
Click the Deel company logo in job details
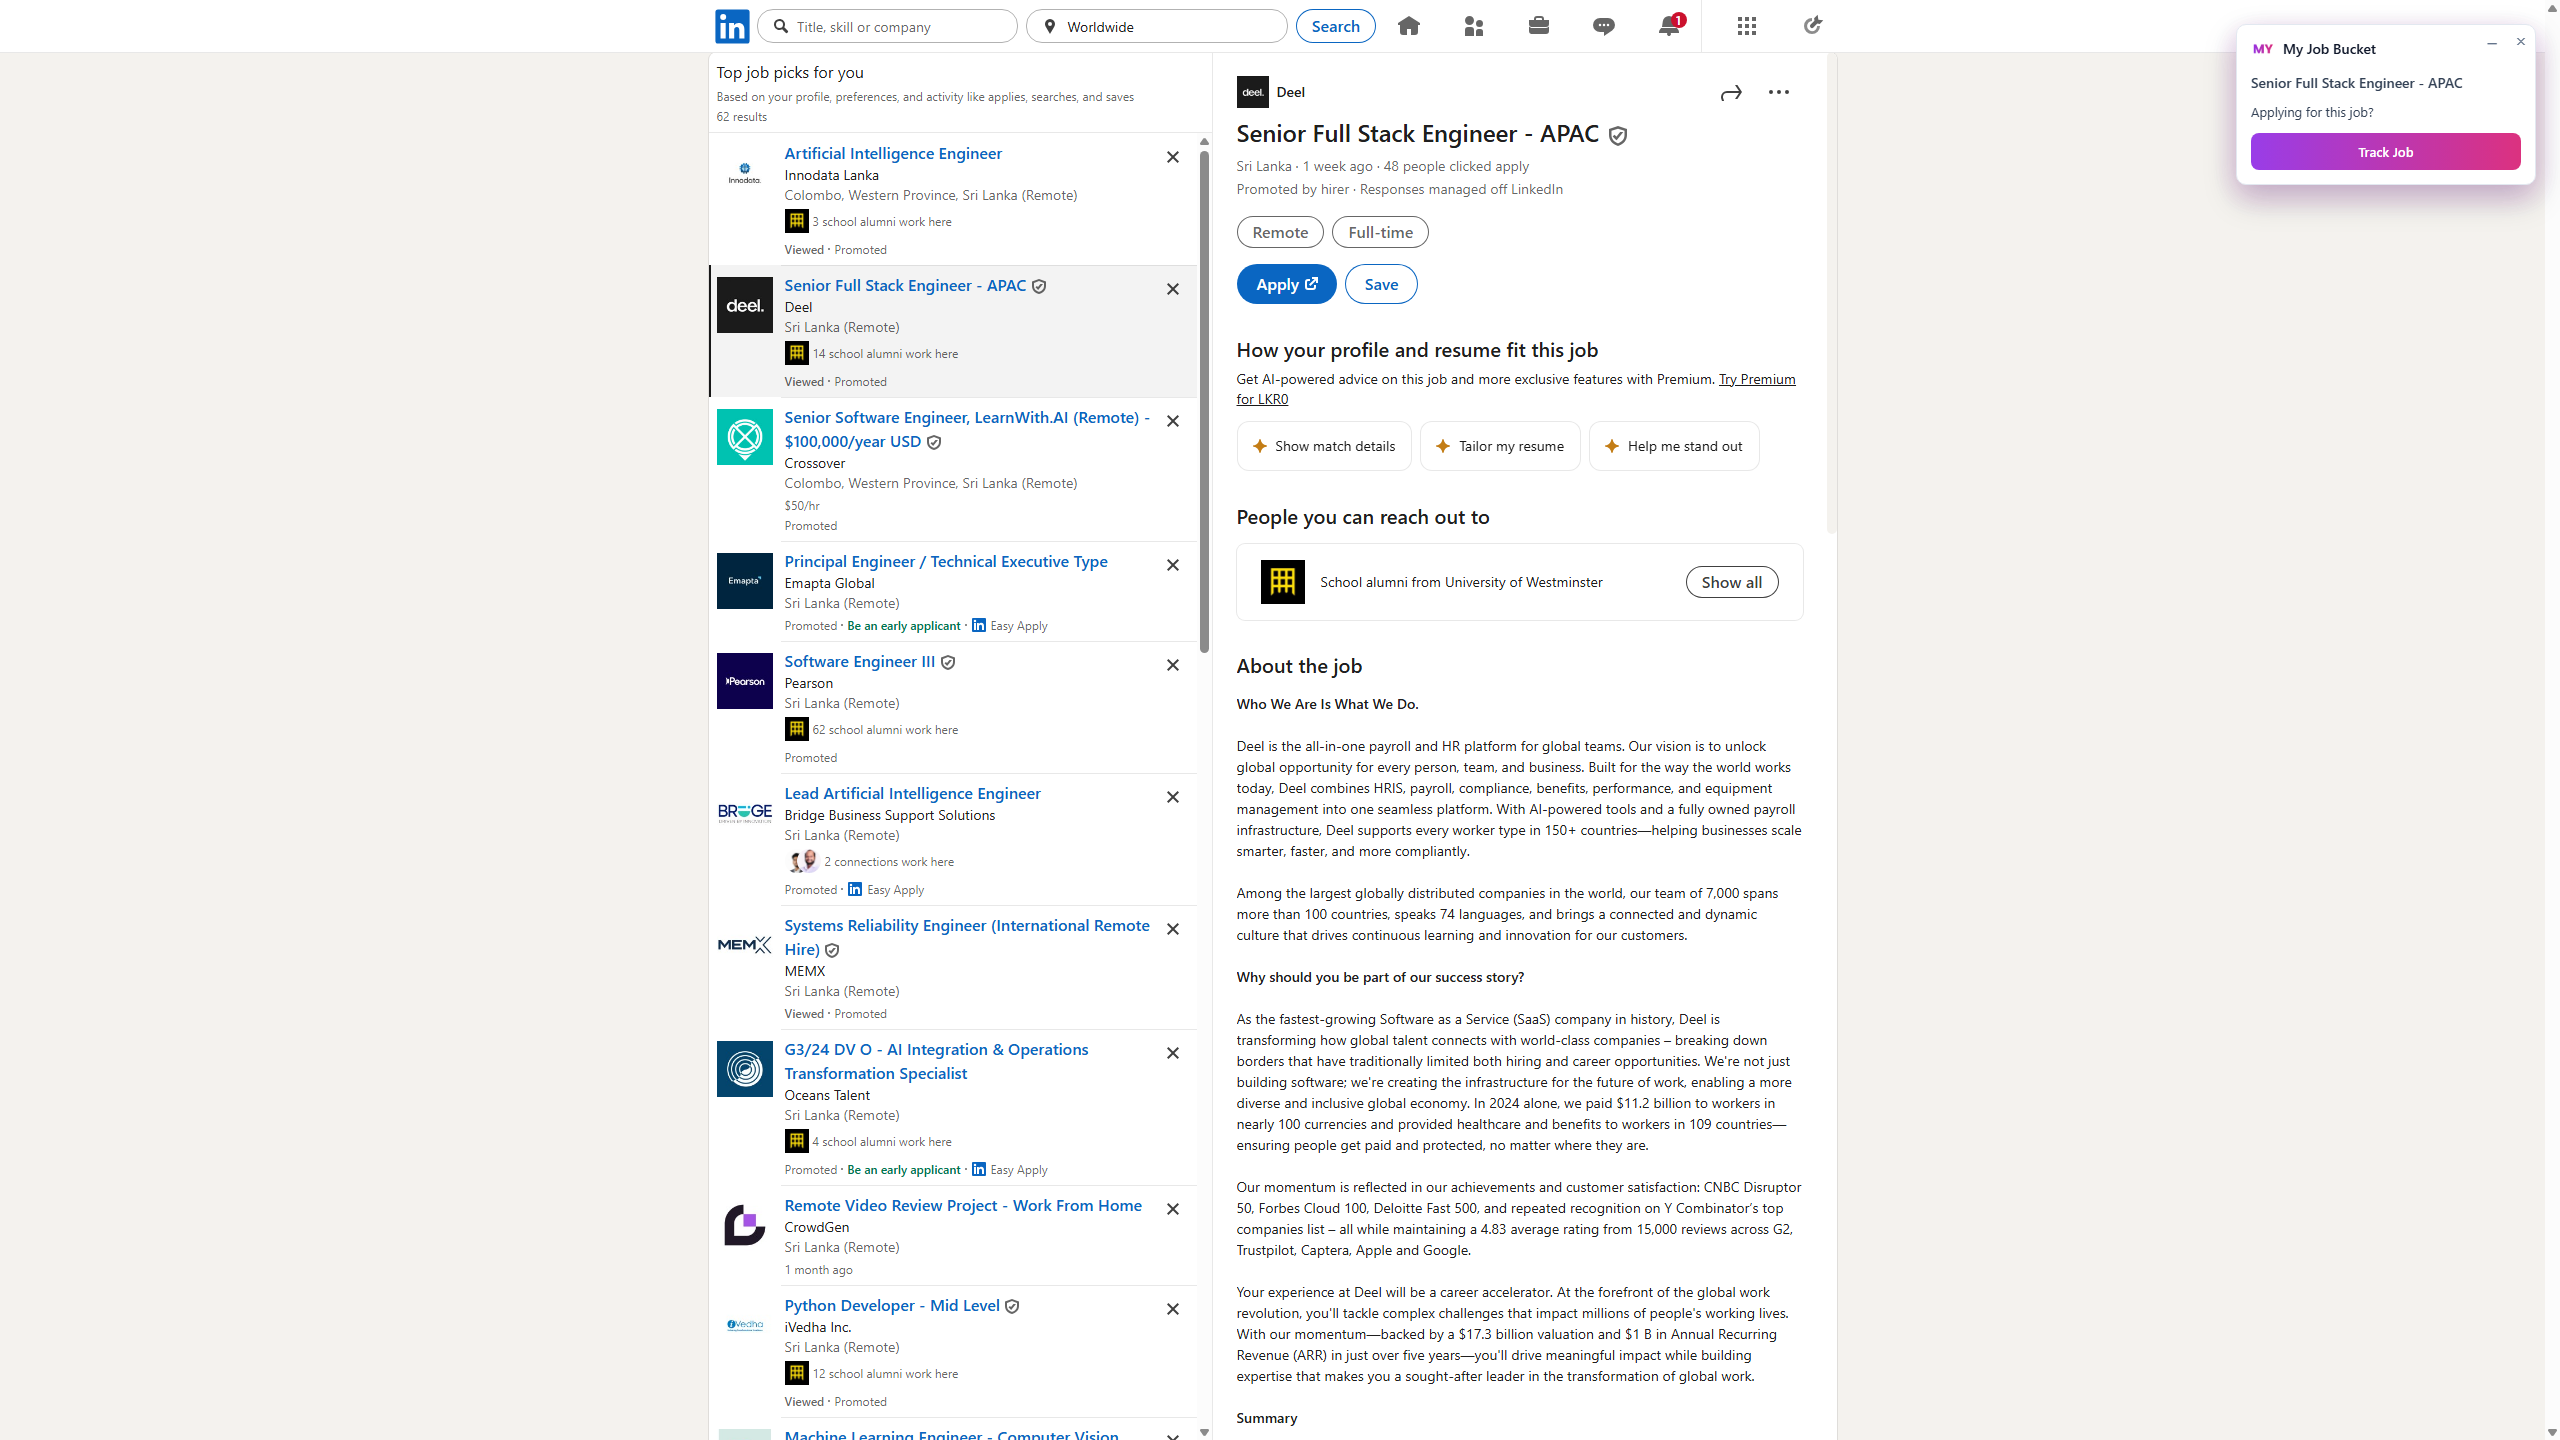[1253, 92]
